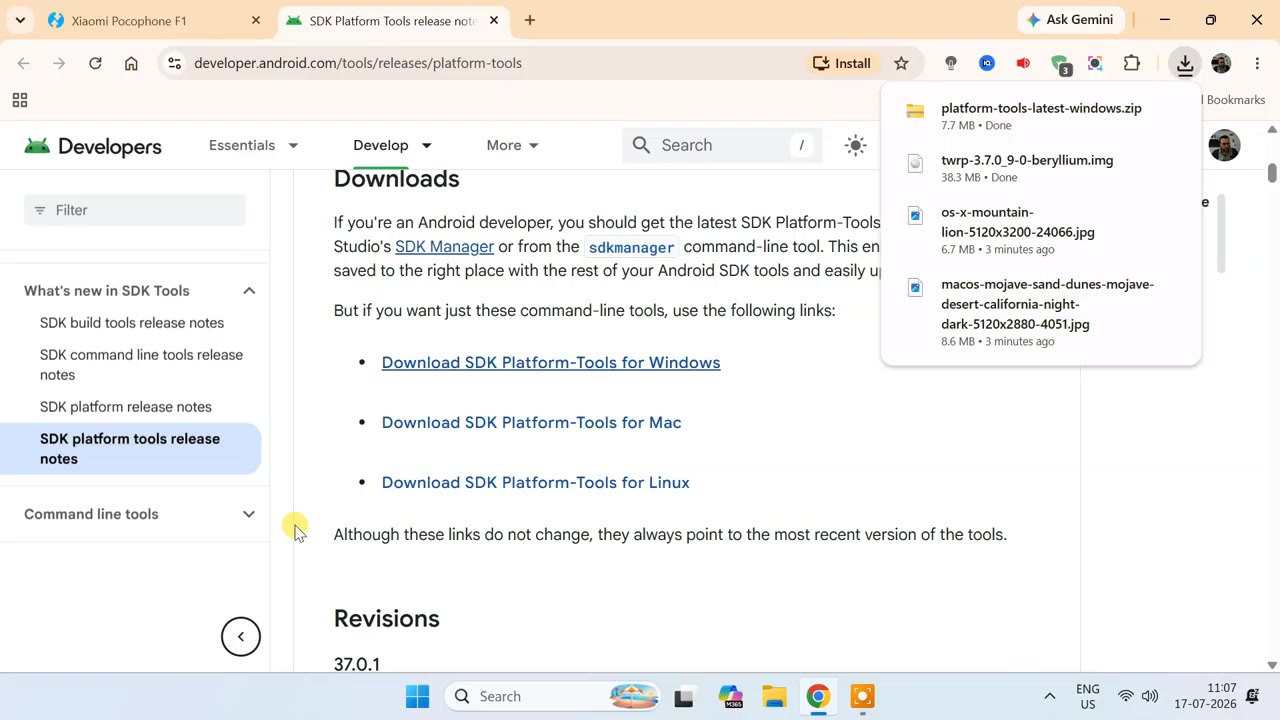Click the Install app button in address bar
The width and height of the screenshot is (1280, 720).
(841, 63)
